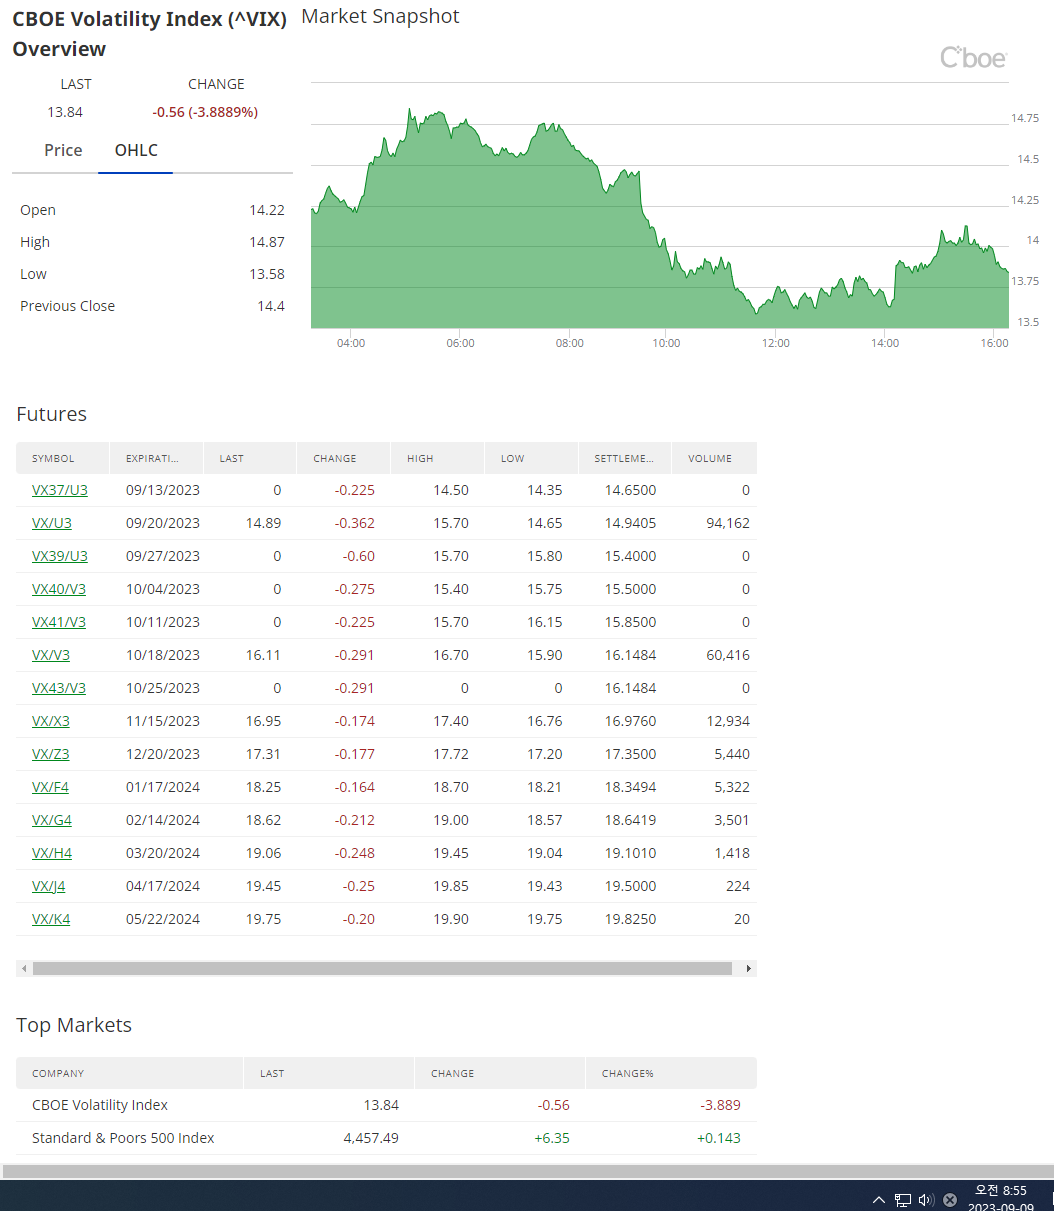Open the VX/J4 futures link
Viewport: 1054px width, 1211px height.
coord(49,886)
